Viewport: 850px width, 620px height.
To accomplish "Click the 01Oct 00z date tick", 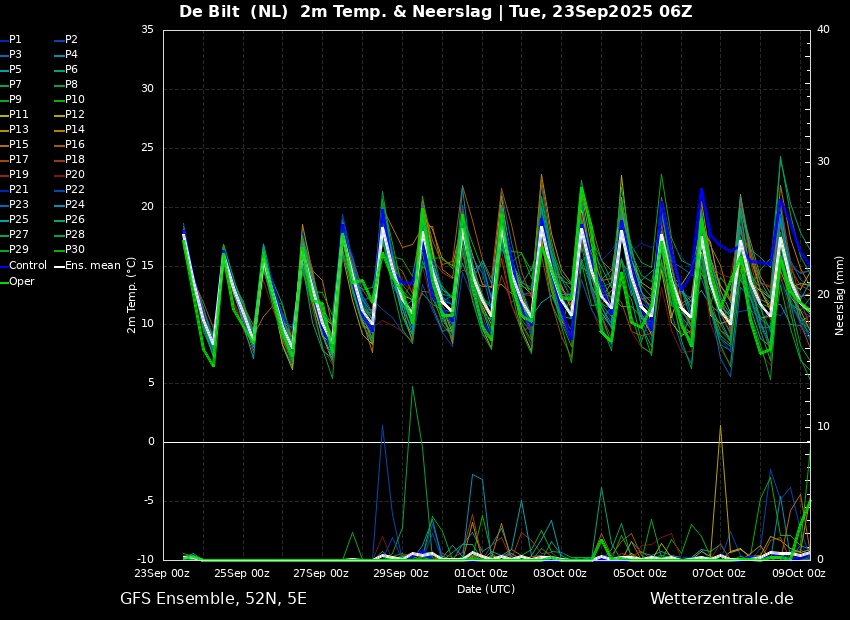I will tap(480, 574).
